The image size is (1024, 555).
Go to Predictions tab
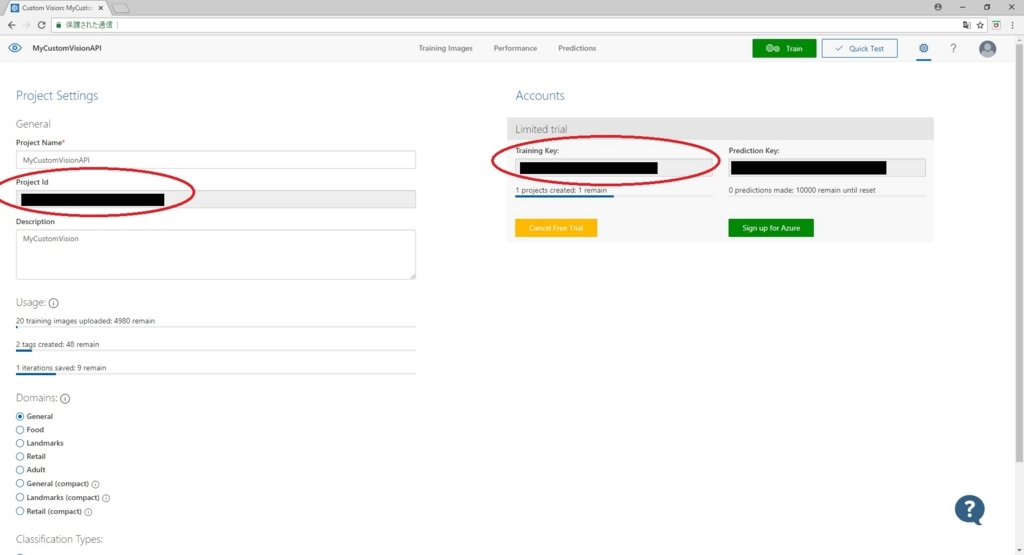coord(577,48)
